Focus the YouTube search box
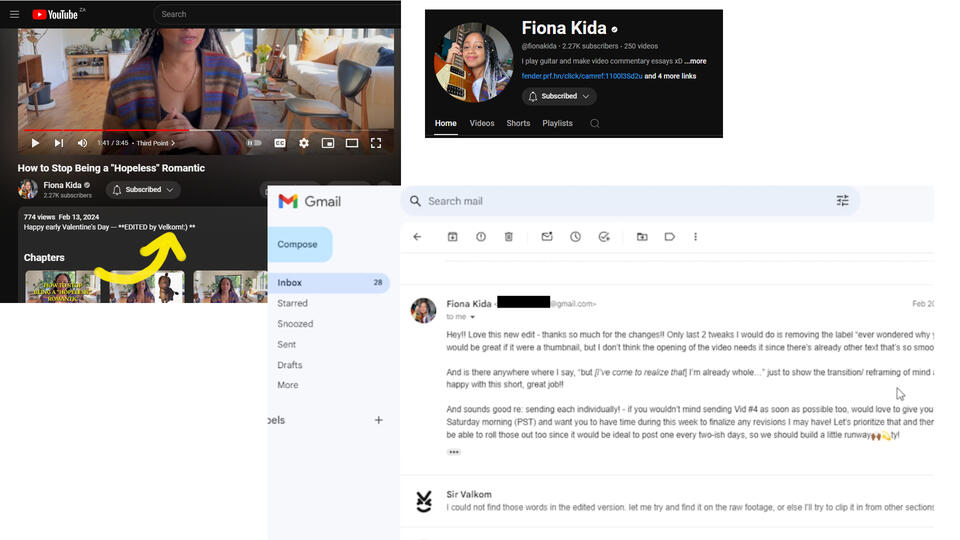 [276, 14]
